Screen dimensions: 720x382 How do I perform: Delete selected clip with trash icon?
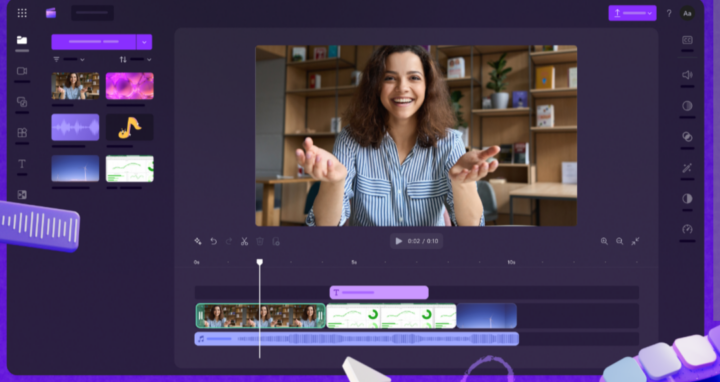pos(260,241)
